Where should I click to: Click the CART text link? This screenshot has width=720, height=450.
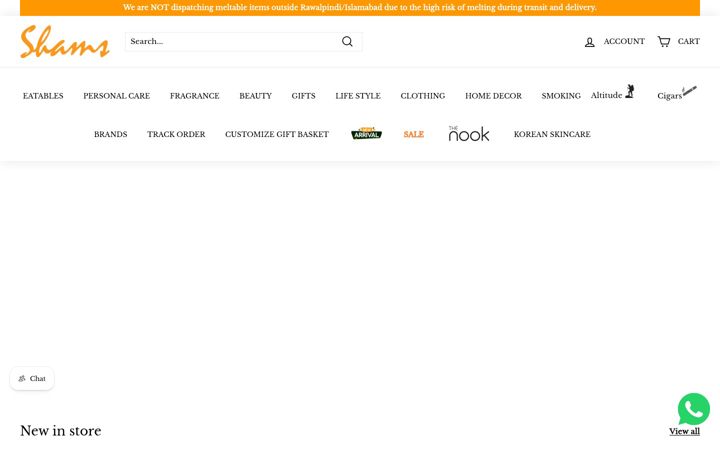point(689,41)
